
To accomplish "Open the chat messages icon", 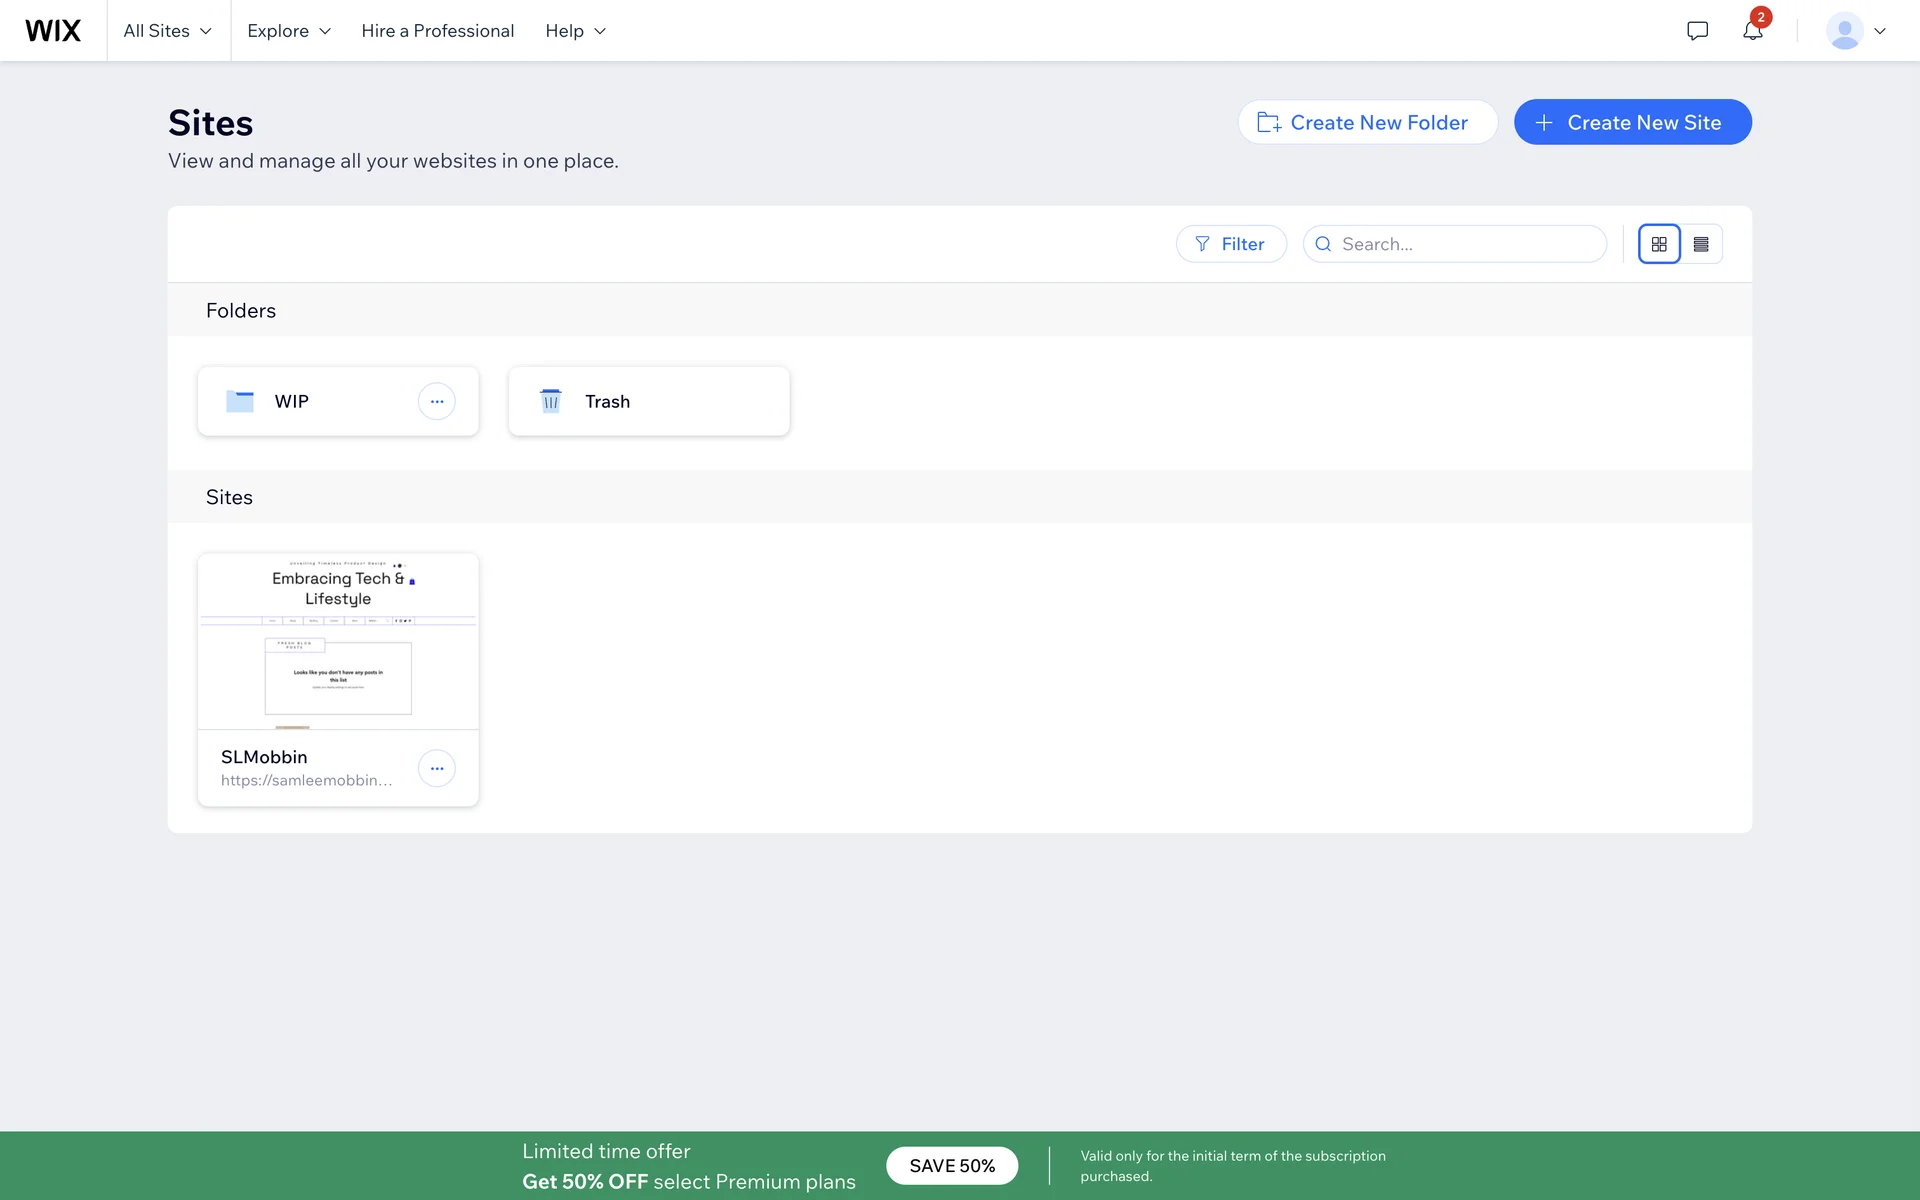I will pos(1697,31).
